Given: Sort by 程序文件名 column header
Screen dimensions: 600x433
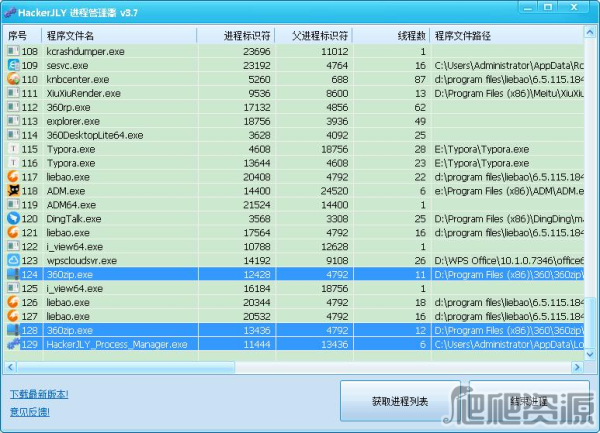Looking at the screenshot, I should pyautogui.click(x=119, y=36).
